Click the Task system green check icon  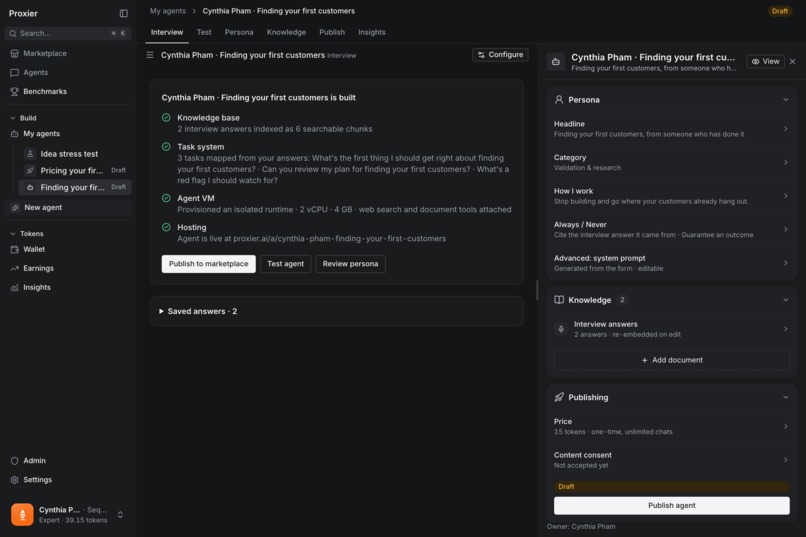(166, 146)
